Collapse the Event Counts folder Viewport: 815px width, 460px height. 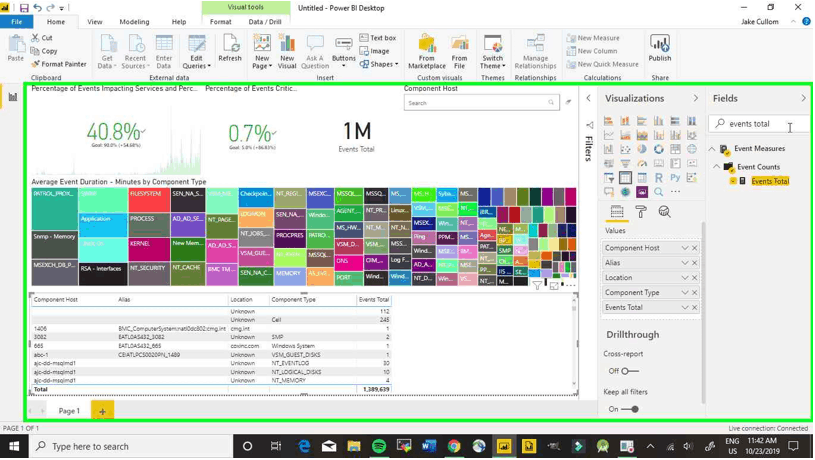click(x=717, y=167)
